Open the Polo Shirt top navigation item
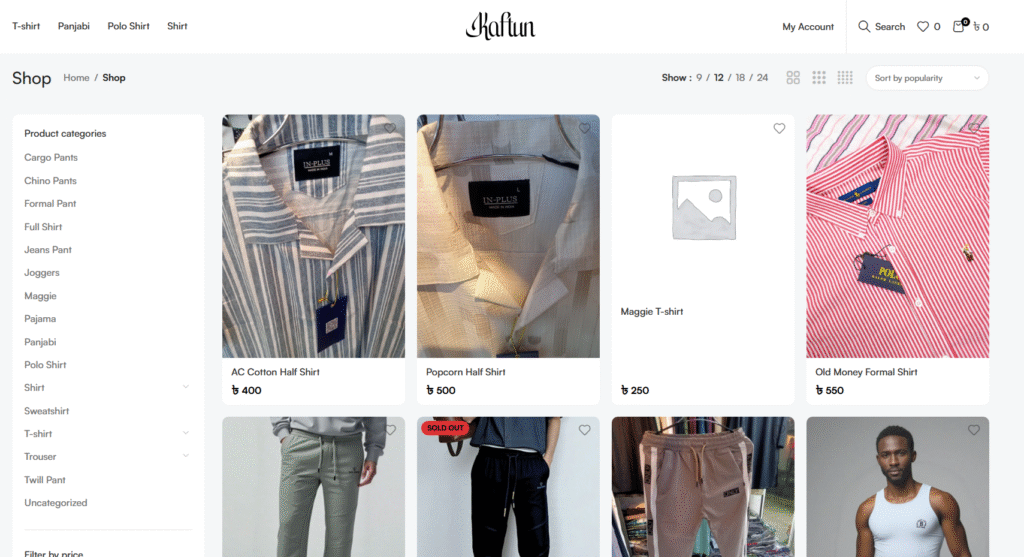The height and width of the screenshot is (557, 1024). (x=129, y=26)
